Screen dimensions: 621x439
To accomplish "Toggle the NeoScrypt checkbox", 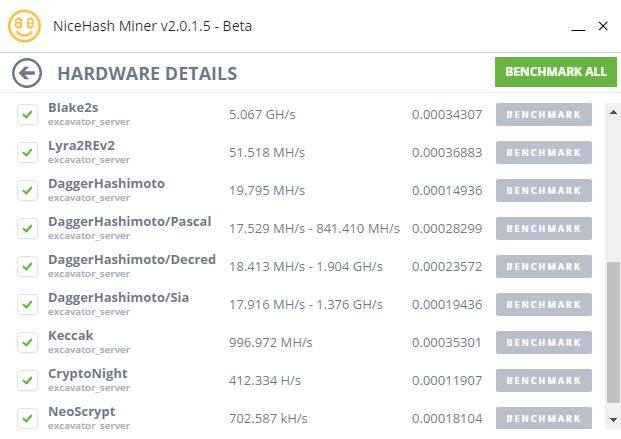I will tap(28, 418).
